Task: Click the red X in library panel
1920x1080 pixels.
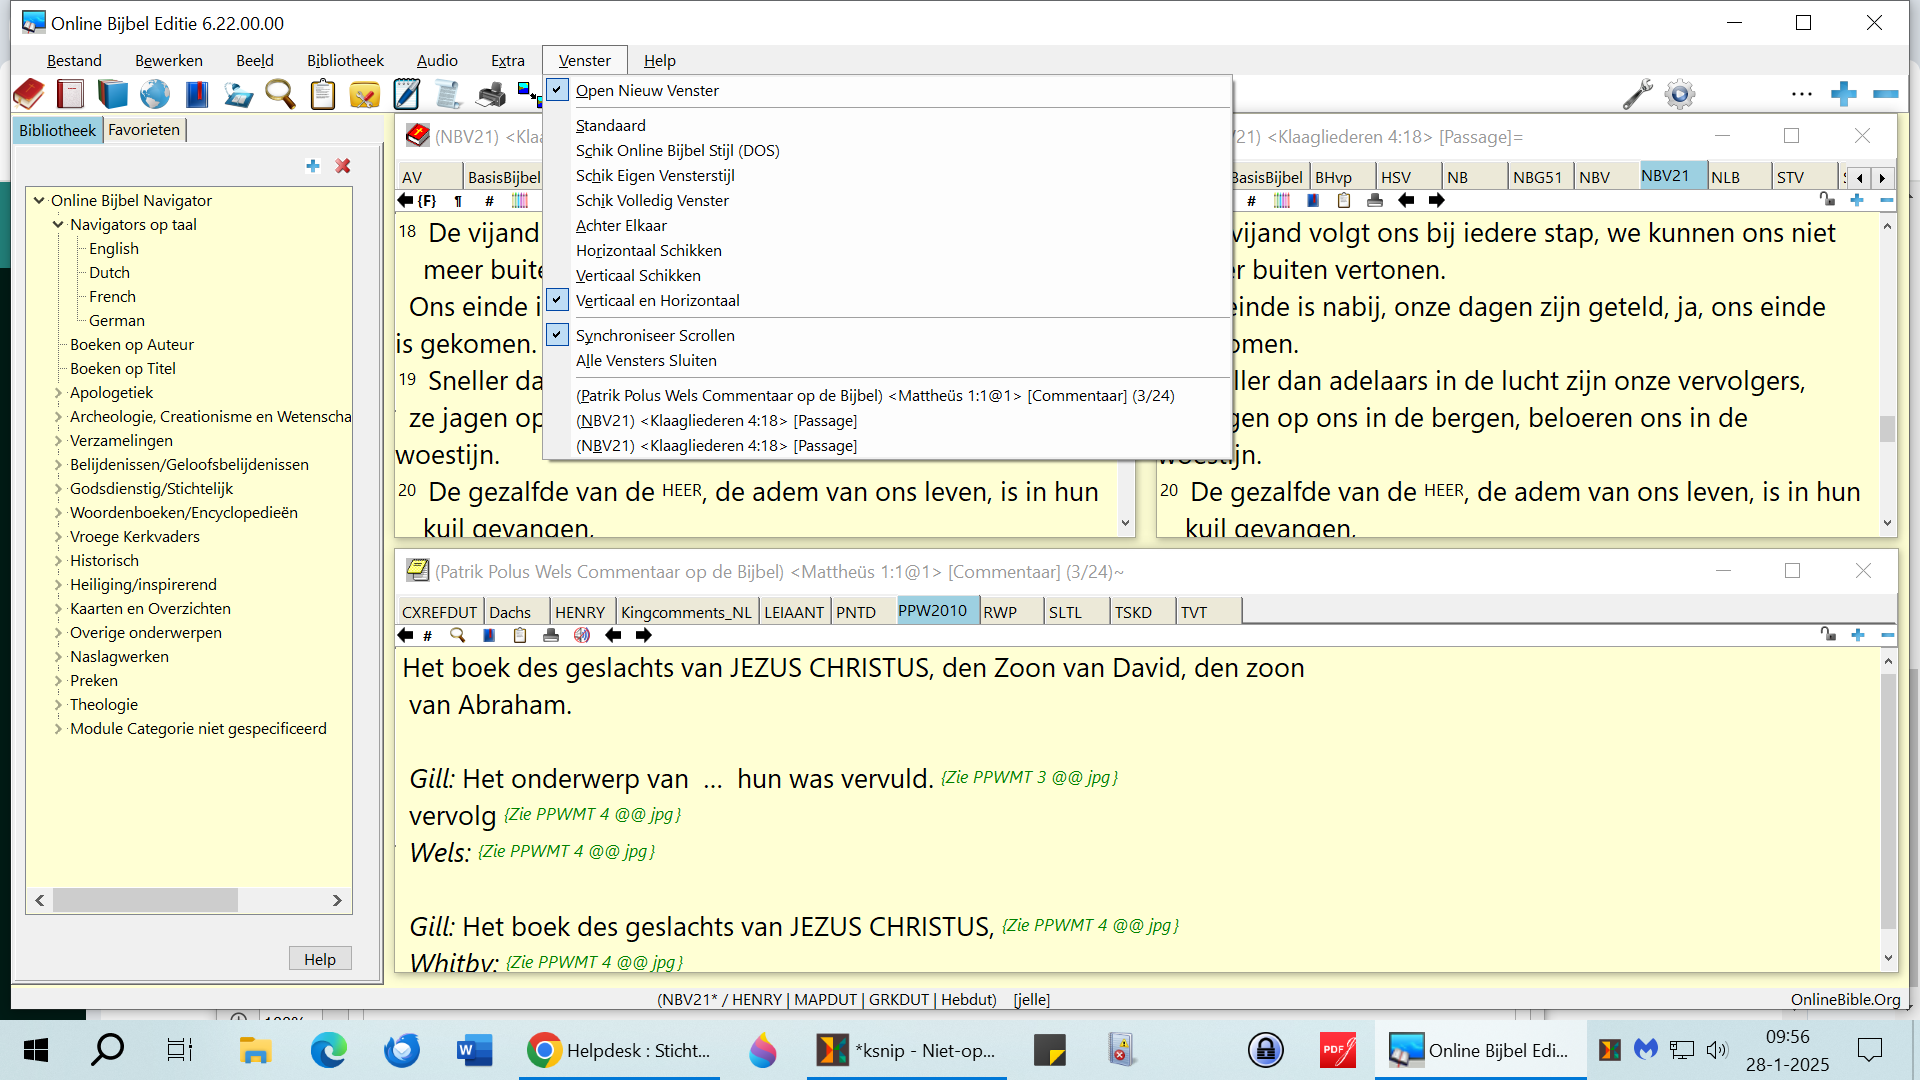Action: [343, 166]
